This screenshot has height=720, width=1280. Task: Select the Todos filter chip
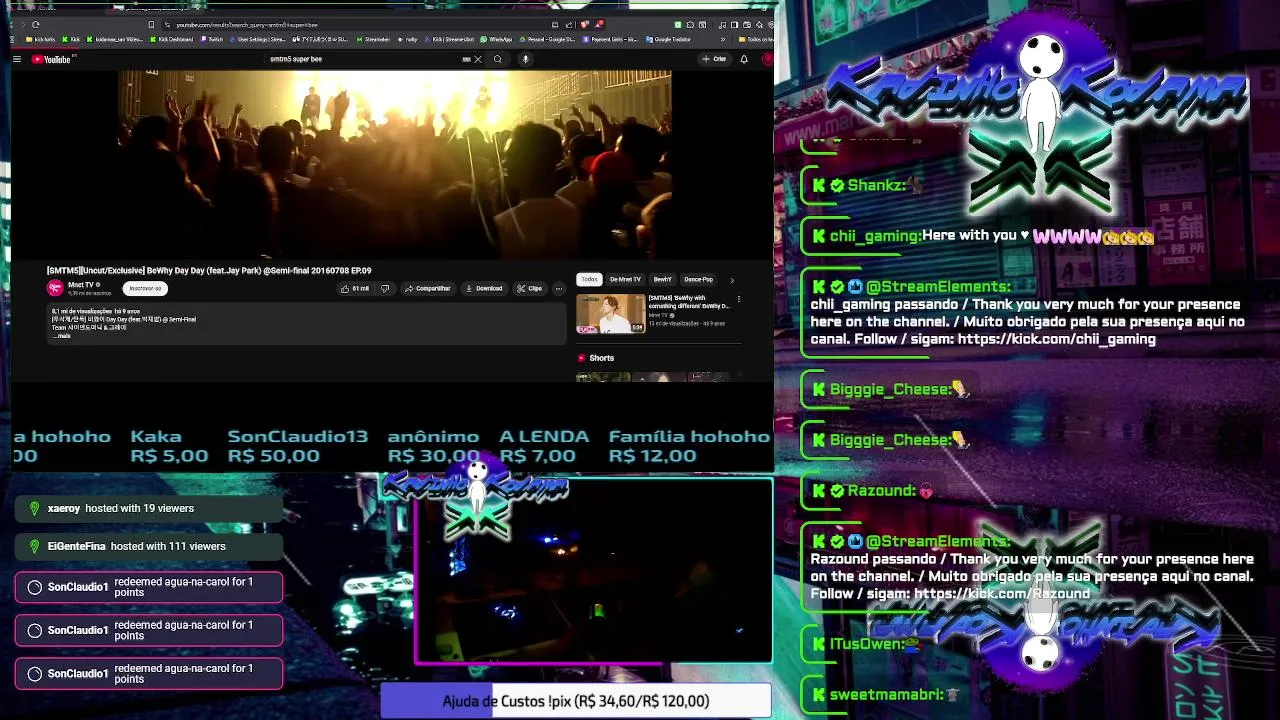[589, 279]
